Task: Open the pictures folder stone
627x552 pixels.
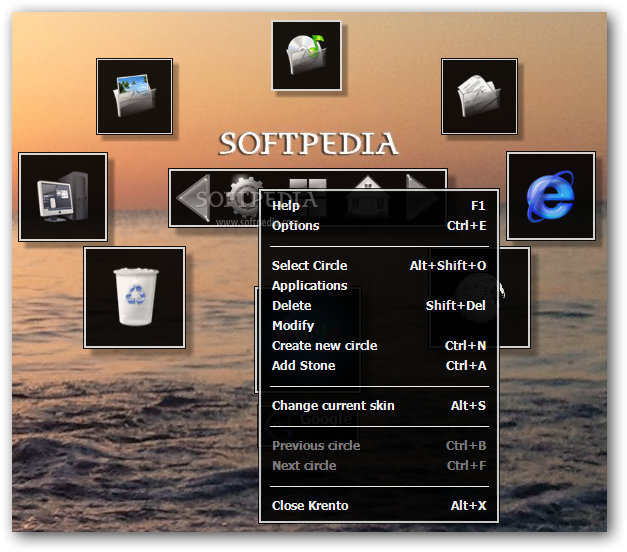Action: click(134, 96)
